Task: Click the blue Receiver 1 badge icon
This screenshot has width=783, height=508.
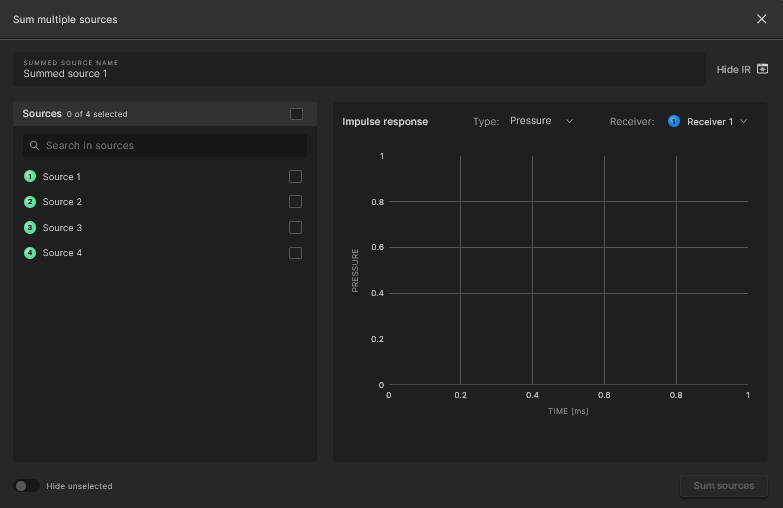Action: (673, 122)
